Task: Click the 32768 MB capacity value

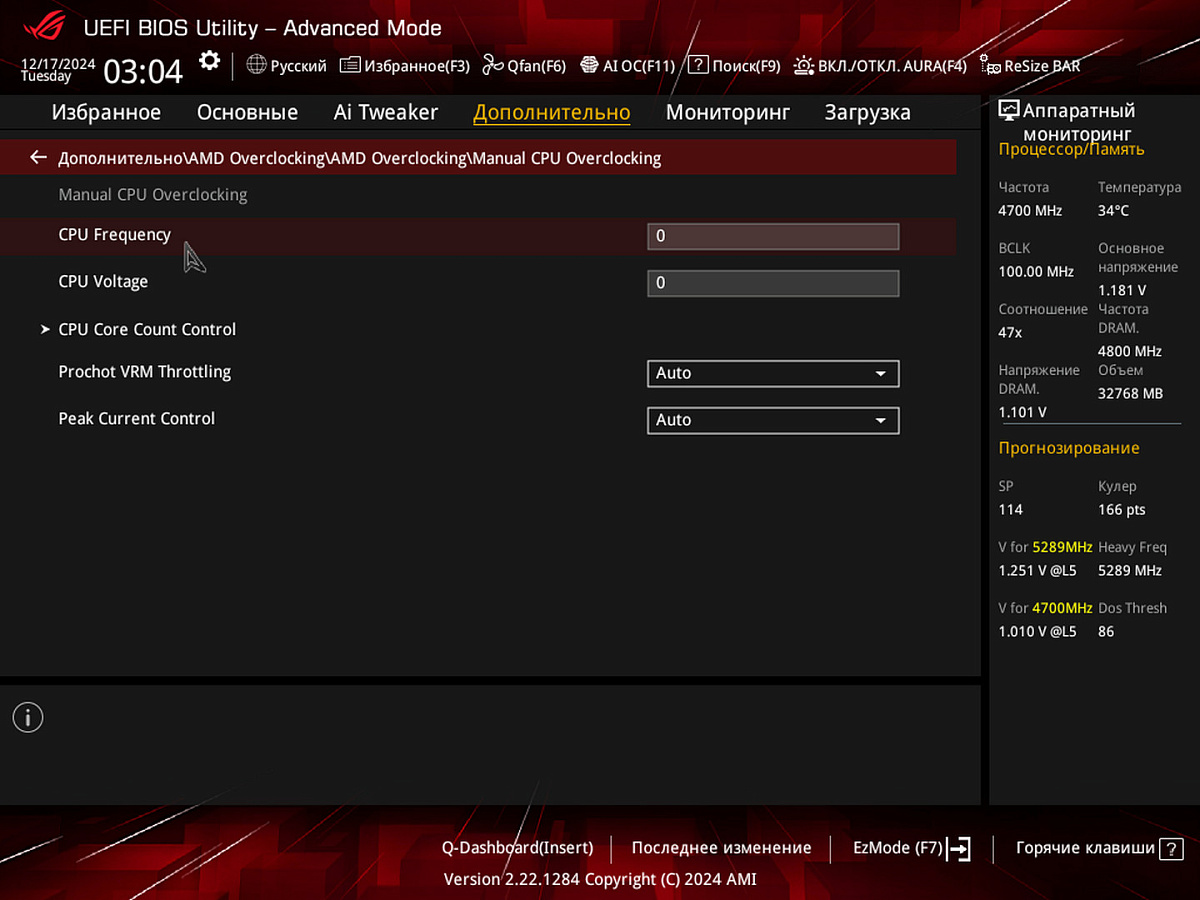Action: point(1130,394)
